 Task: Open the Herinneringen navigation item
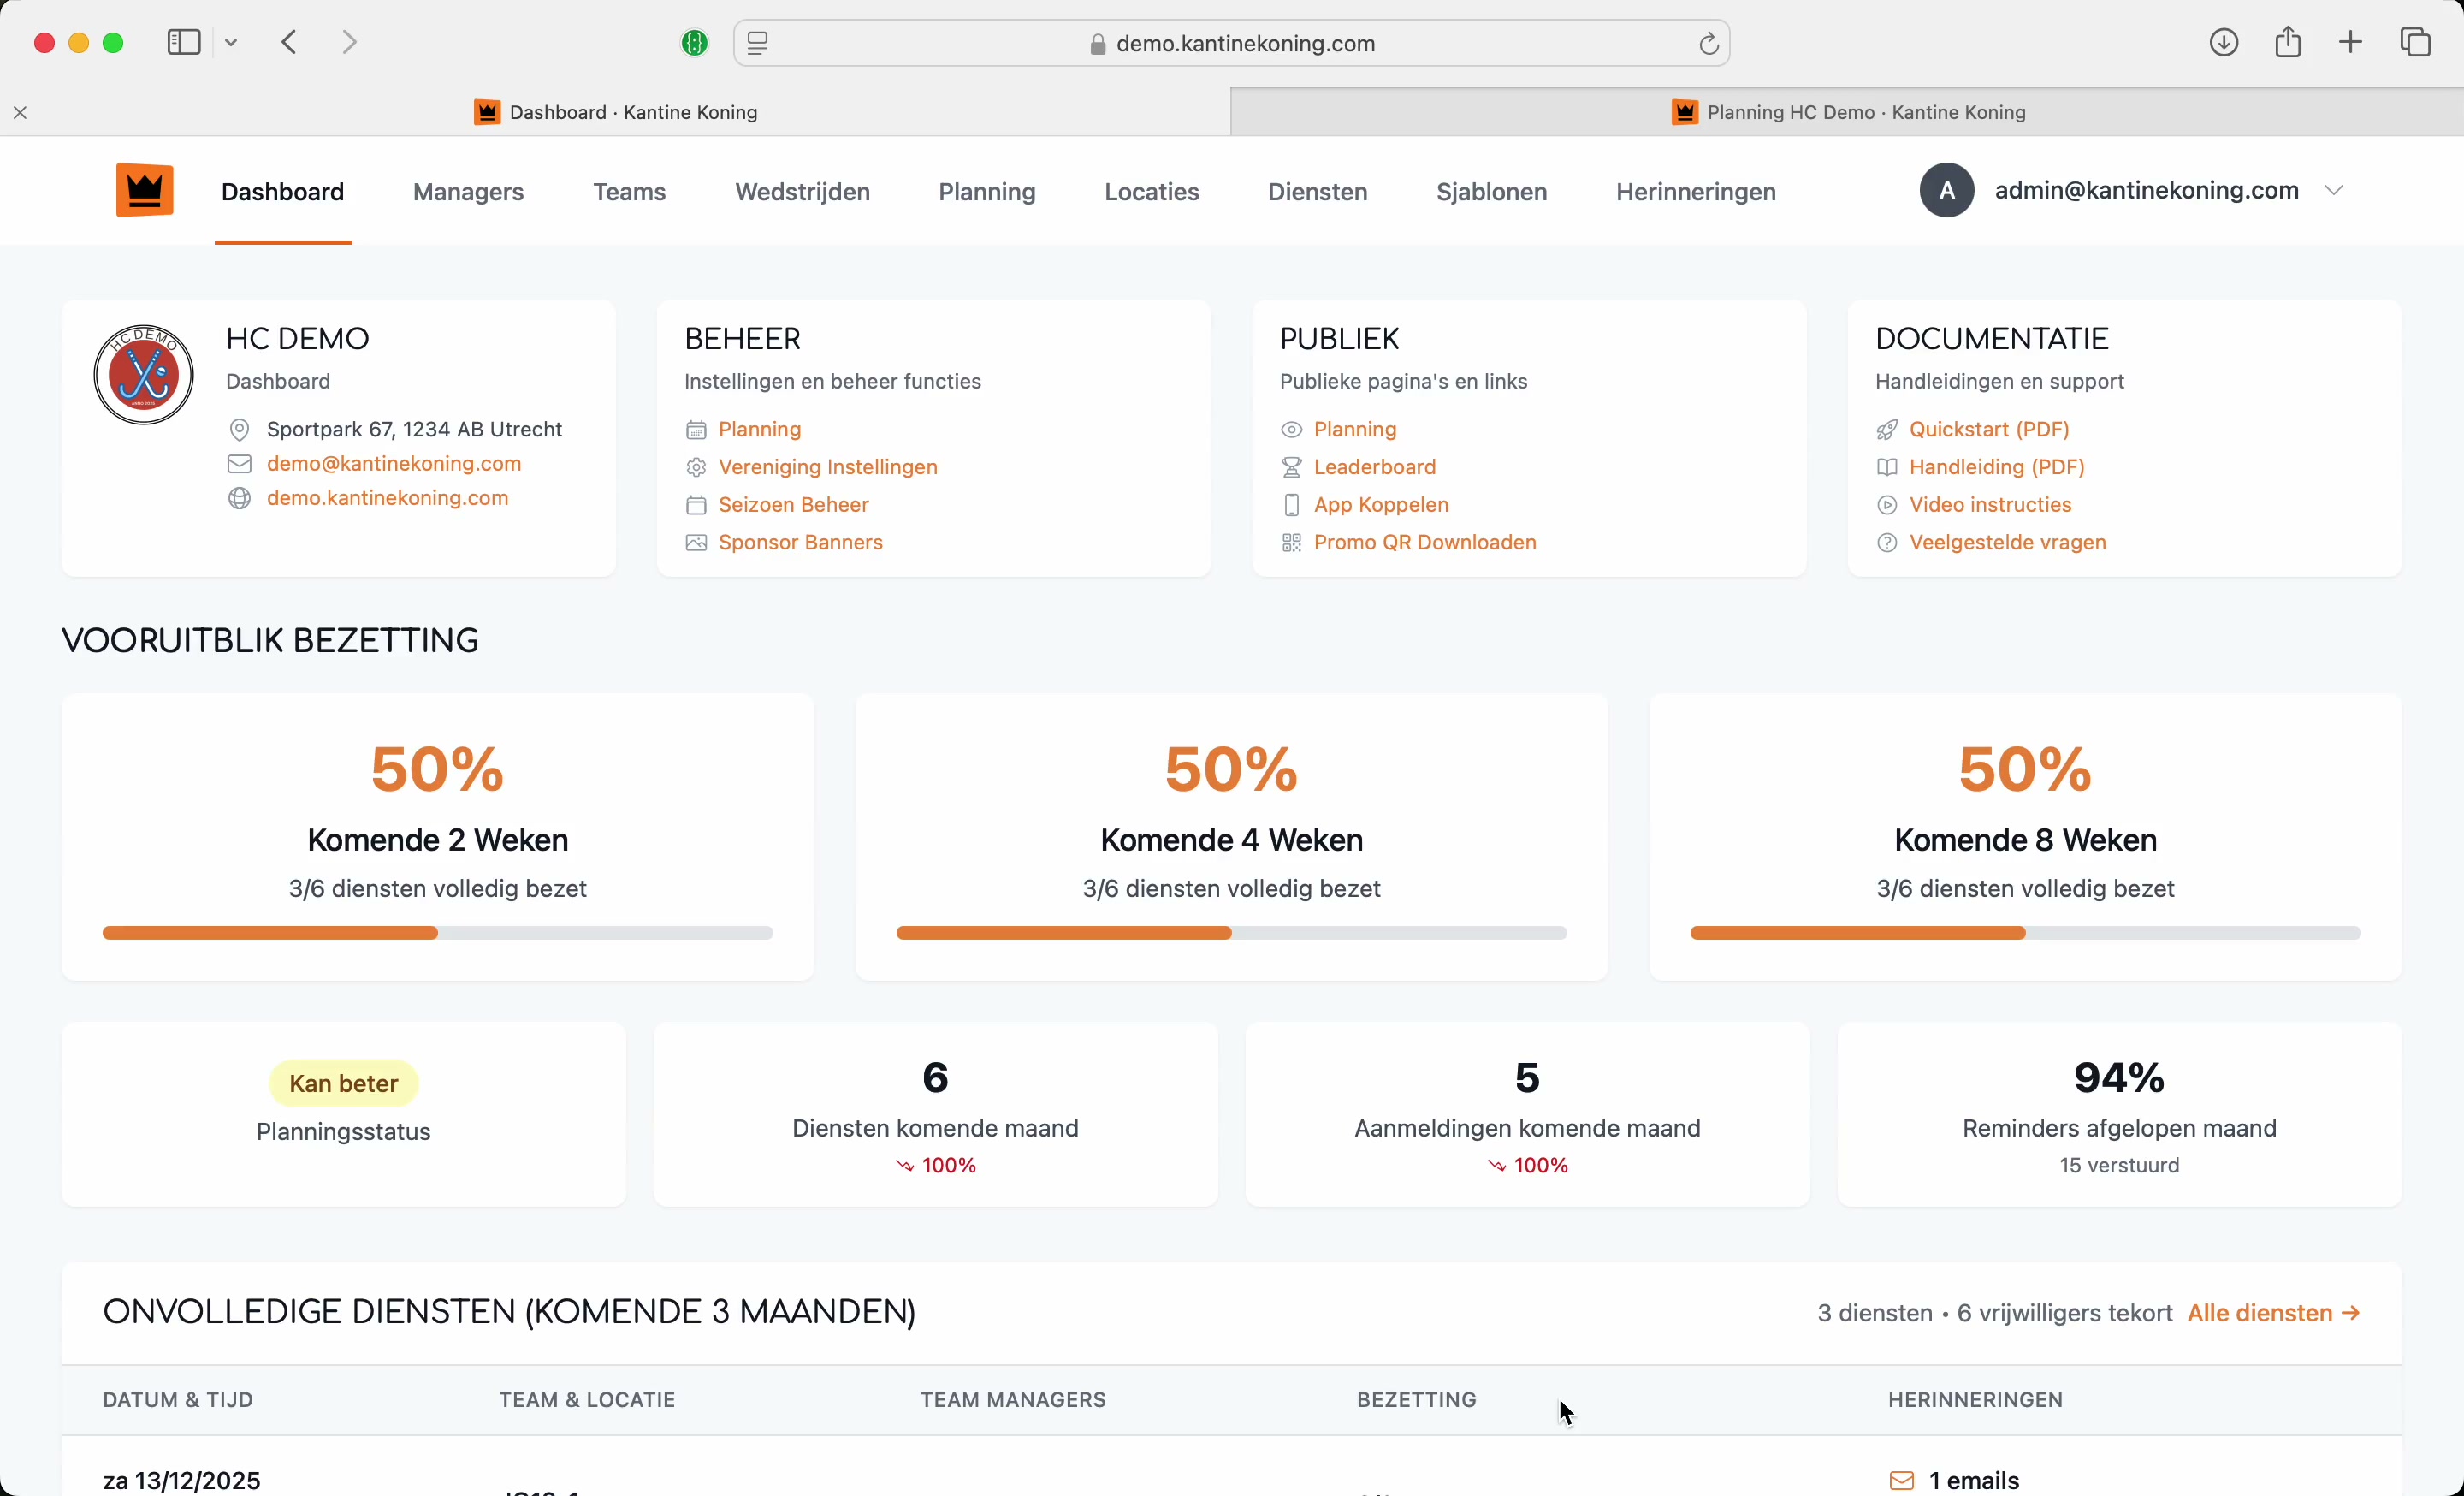pos(1695,192)
